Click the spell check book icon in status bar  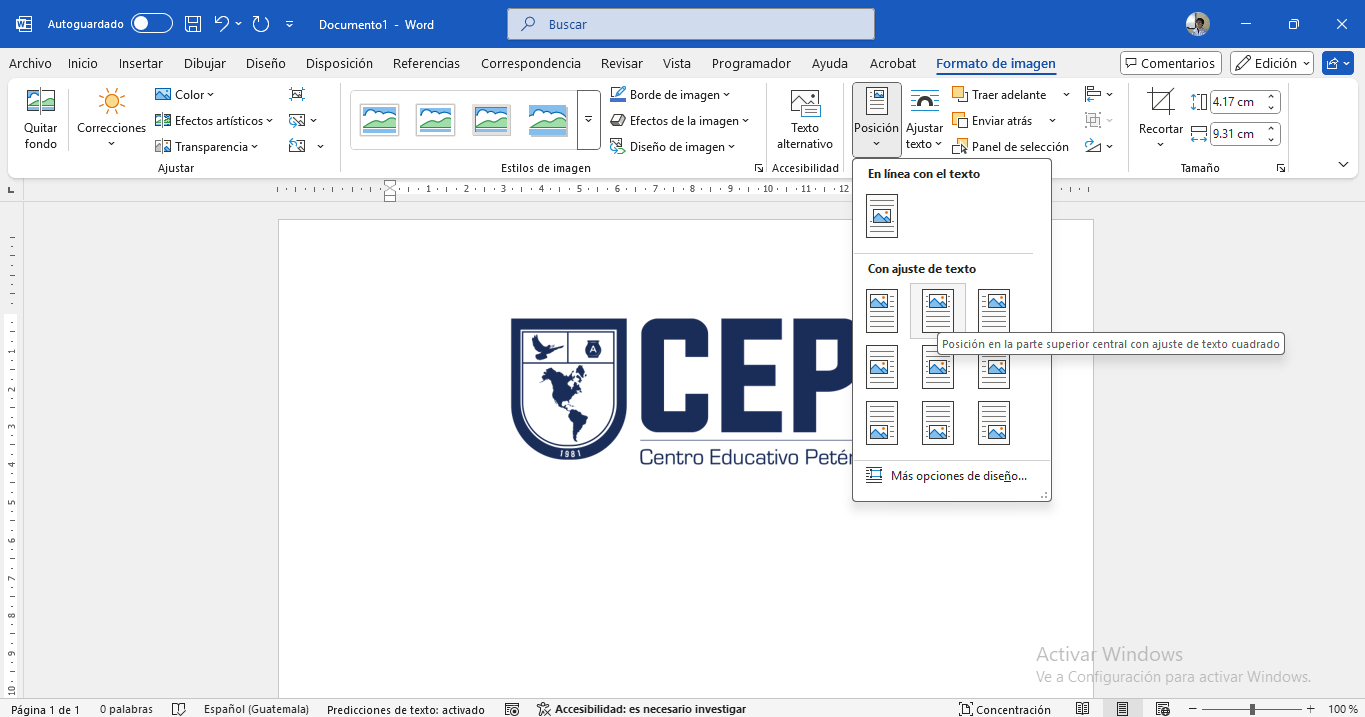[x=179, y=709]
